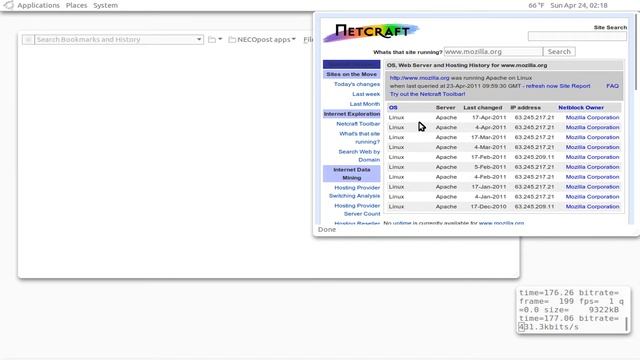This screenshot has width=640, height=360.
Task: Click the 5-Feb-2011 date cell
Action: tap(490, 167)
